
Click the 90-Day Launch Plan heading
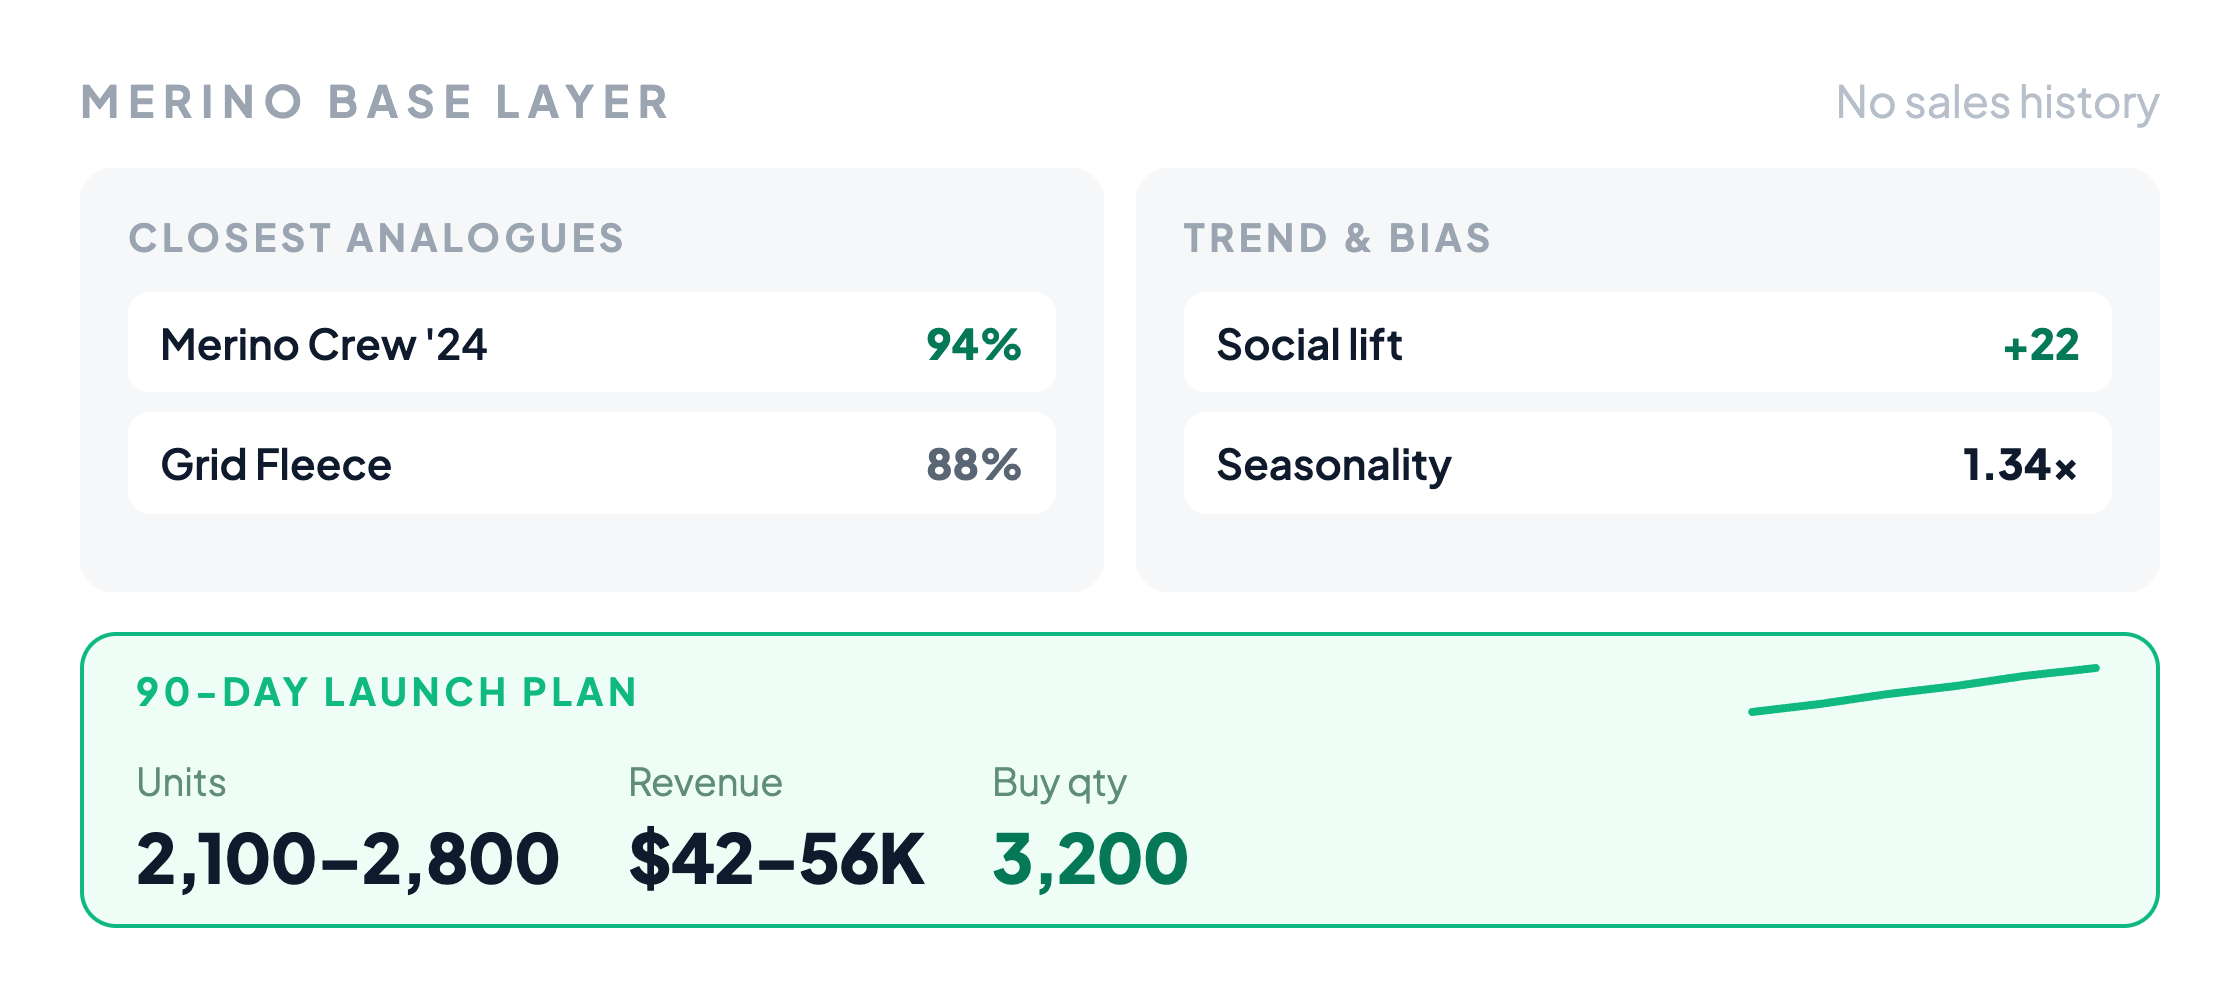(386, 692)
